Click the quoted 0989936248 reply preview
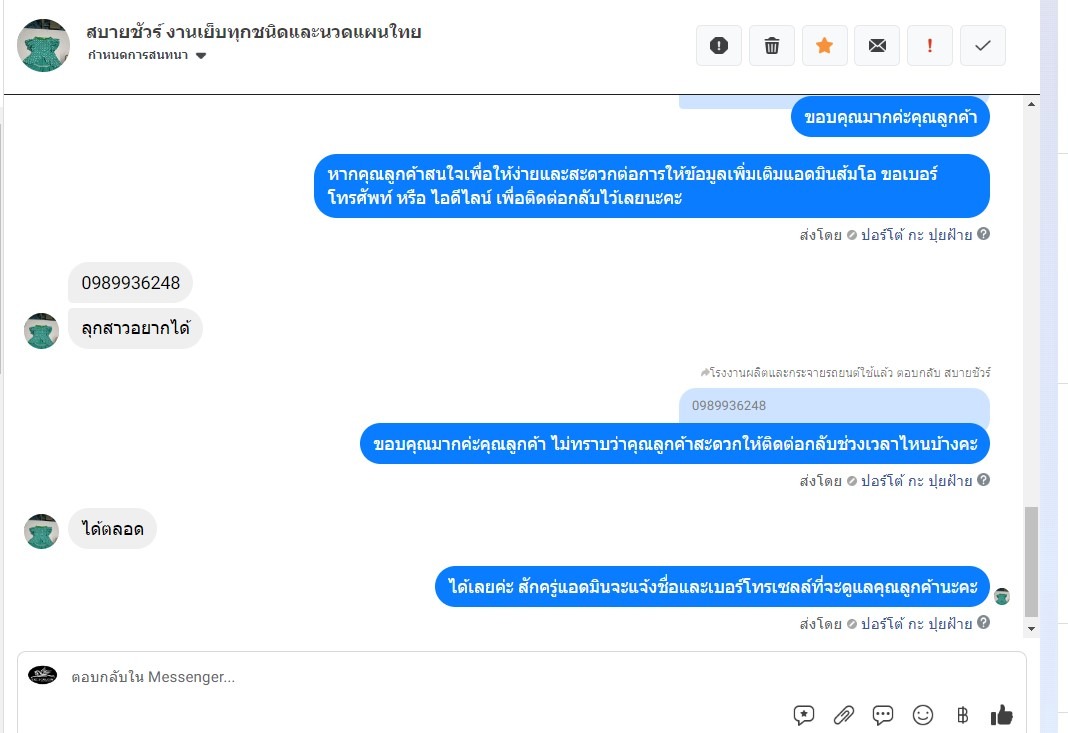Viewport: 1068px width, 733px height. pyautogui.click(x=834, y=405)
